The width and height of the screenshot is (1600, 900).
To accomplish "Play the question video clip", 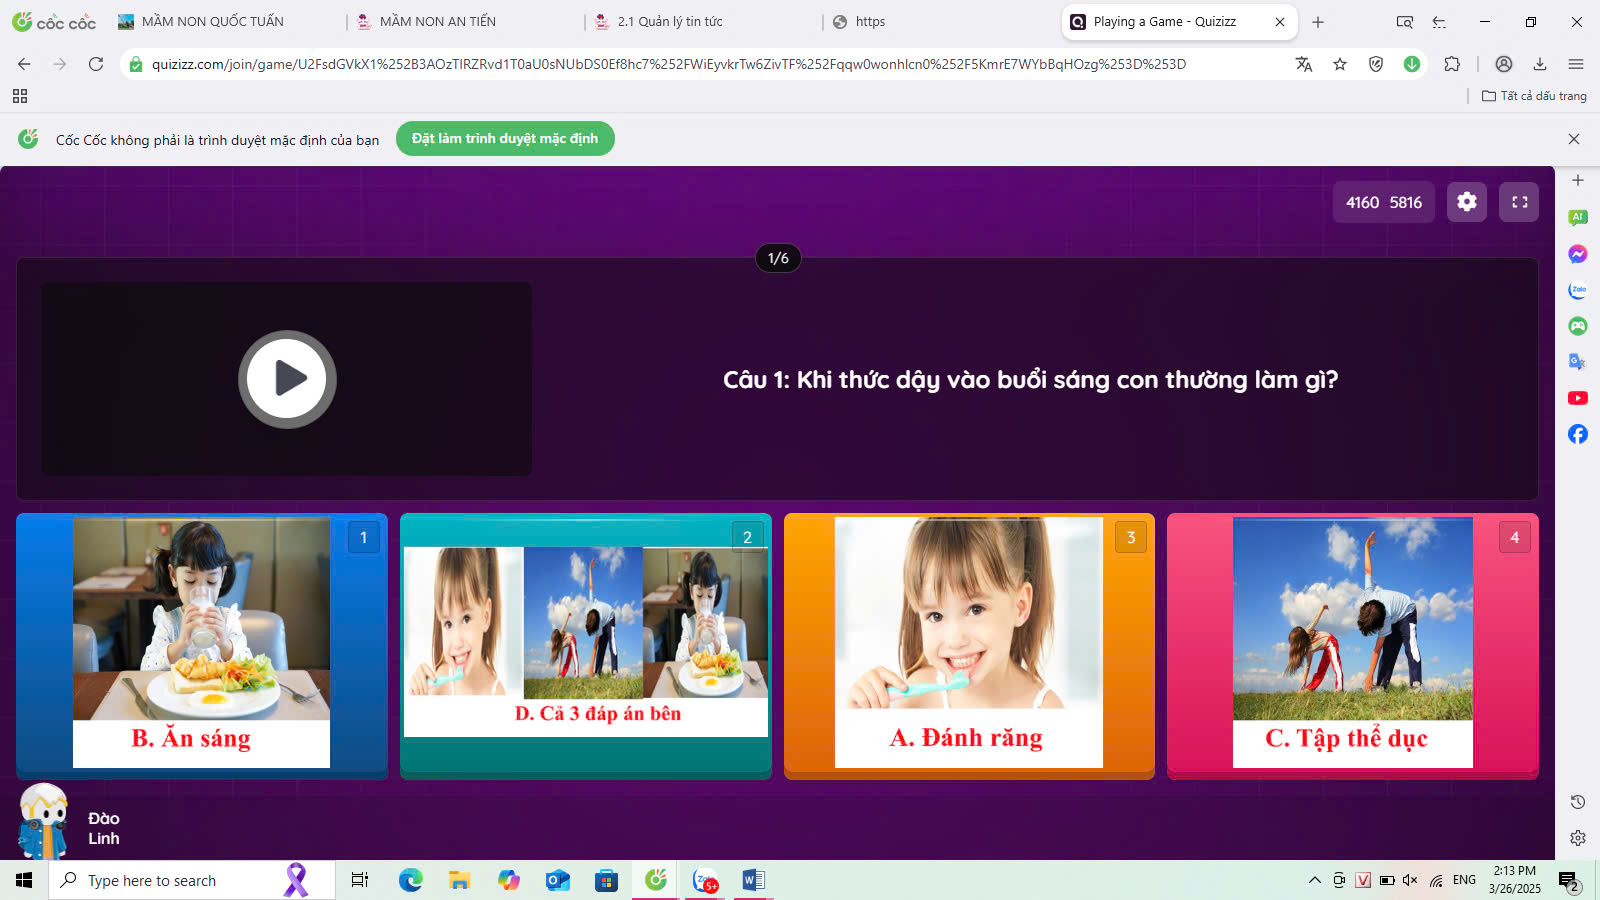I will coord(287,379).
